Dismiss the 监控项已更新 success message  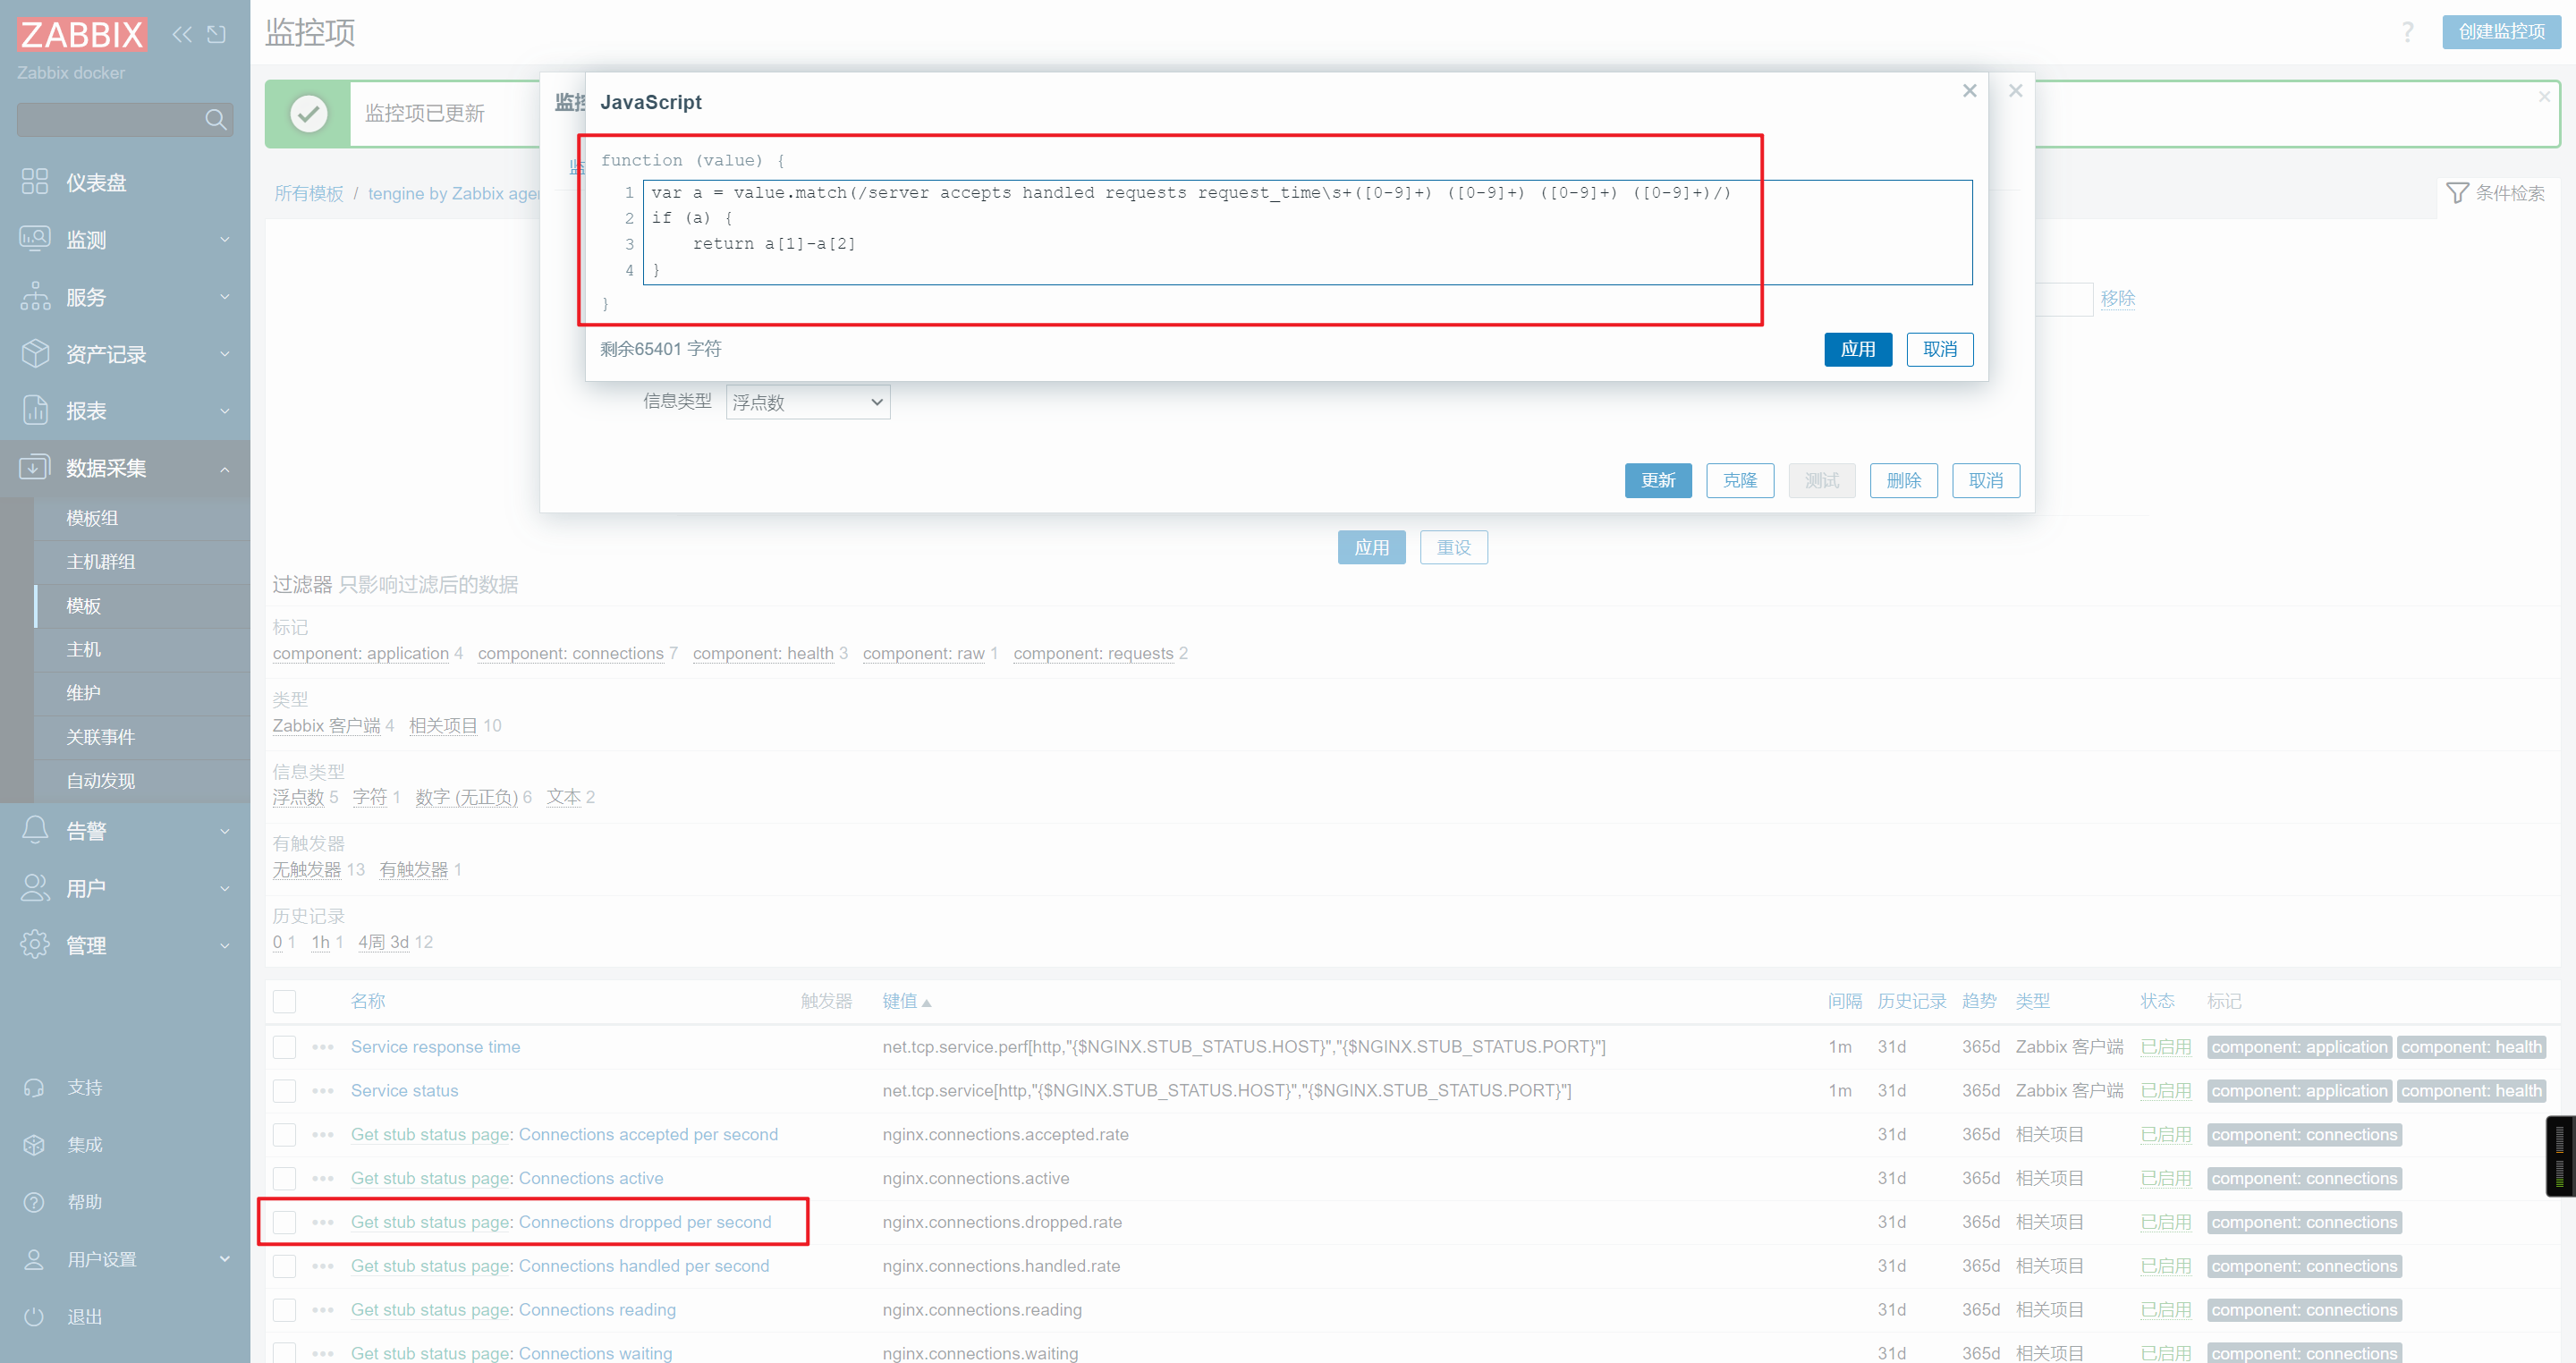point(2544,96)
